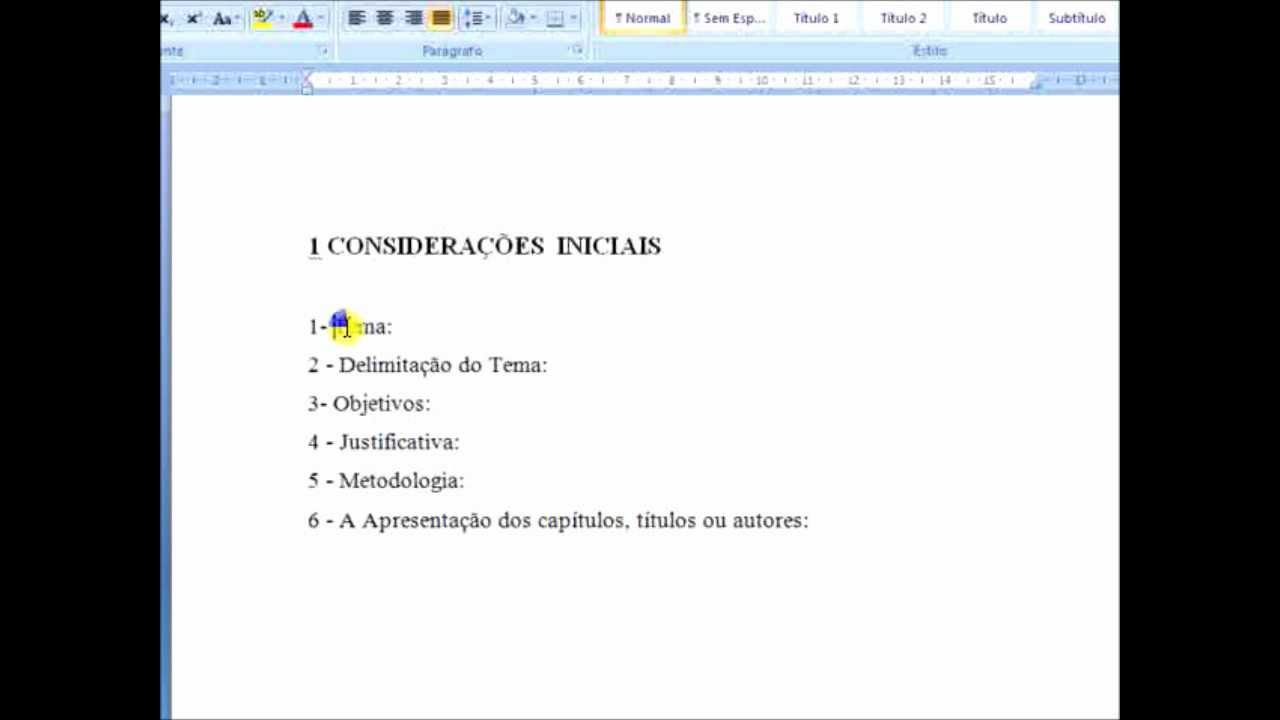The height and width of the screenshot is (720, 1280).
Task: Align text to the left
Action: pos(356,18)
